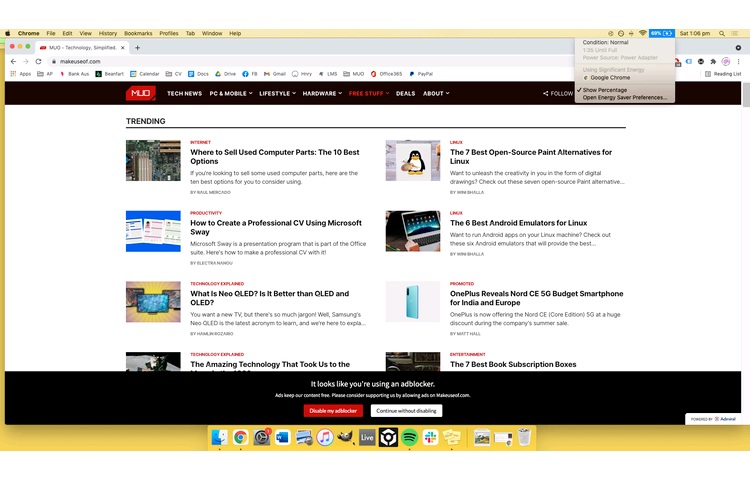The image size is (750, 483).
Task: Reload the page with refresh icon
Action: [x=38, y=61]
